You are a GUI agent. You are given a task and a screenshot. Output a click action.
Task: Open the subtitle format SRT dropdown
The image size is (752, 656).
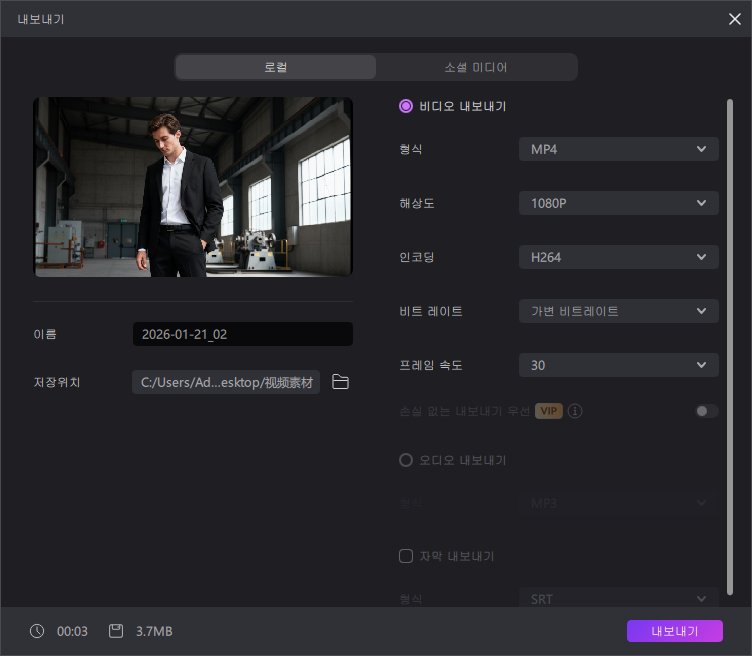pyautogui.click(x=619, y=599)
